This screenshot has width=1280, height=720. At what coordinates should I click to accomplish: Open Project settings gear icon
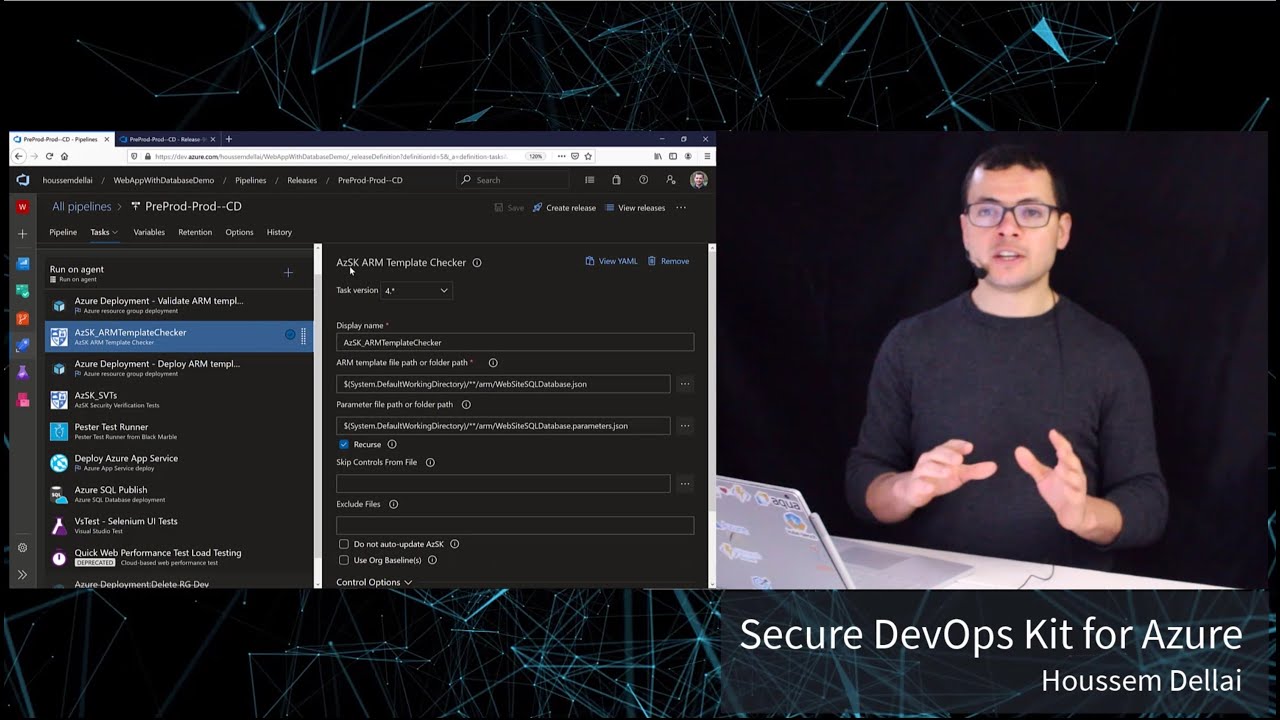tap(22, 548)
